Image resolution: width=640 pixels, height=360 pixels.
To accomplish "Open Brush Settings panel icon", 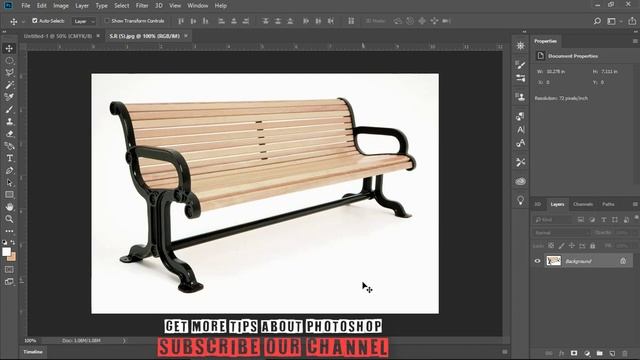I will point(520,64).
